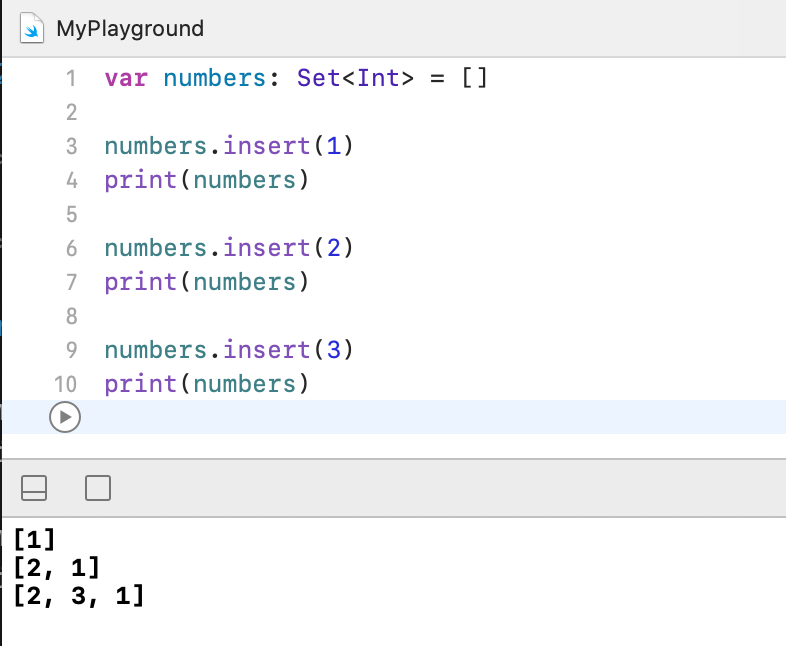The height and width of the screenshot is (646, 786).
Task: Click the Set type in line 1
Action: [x=318, y=78]
